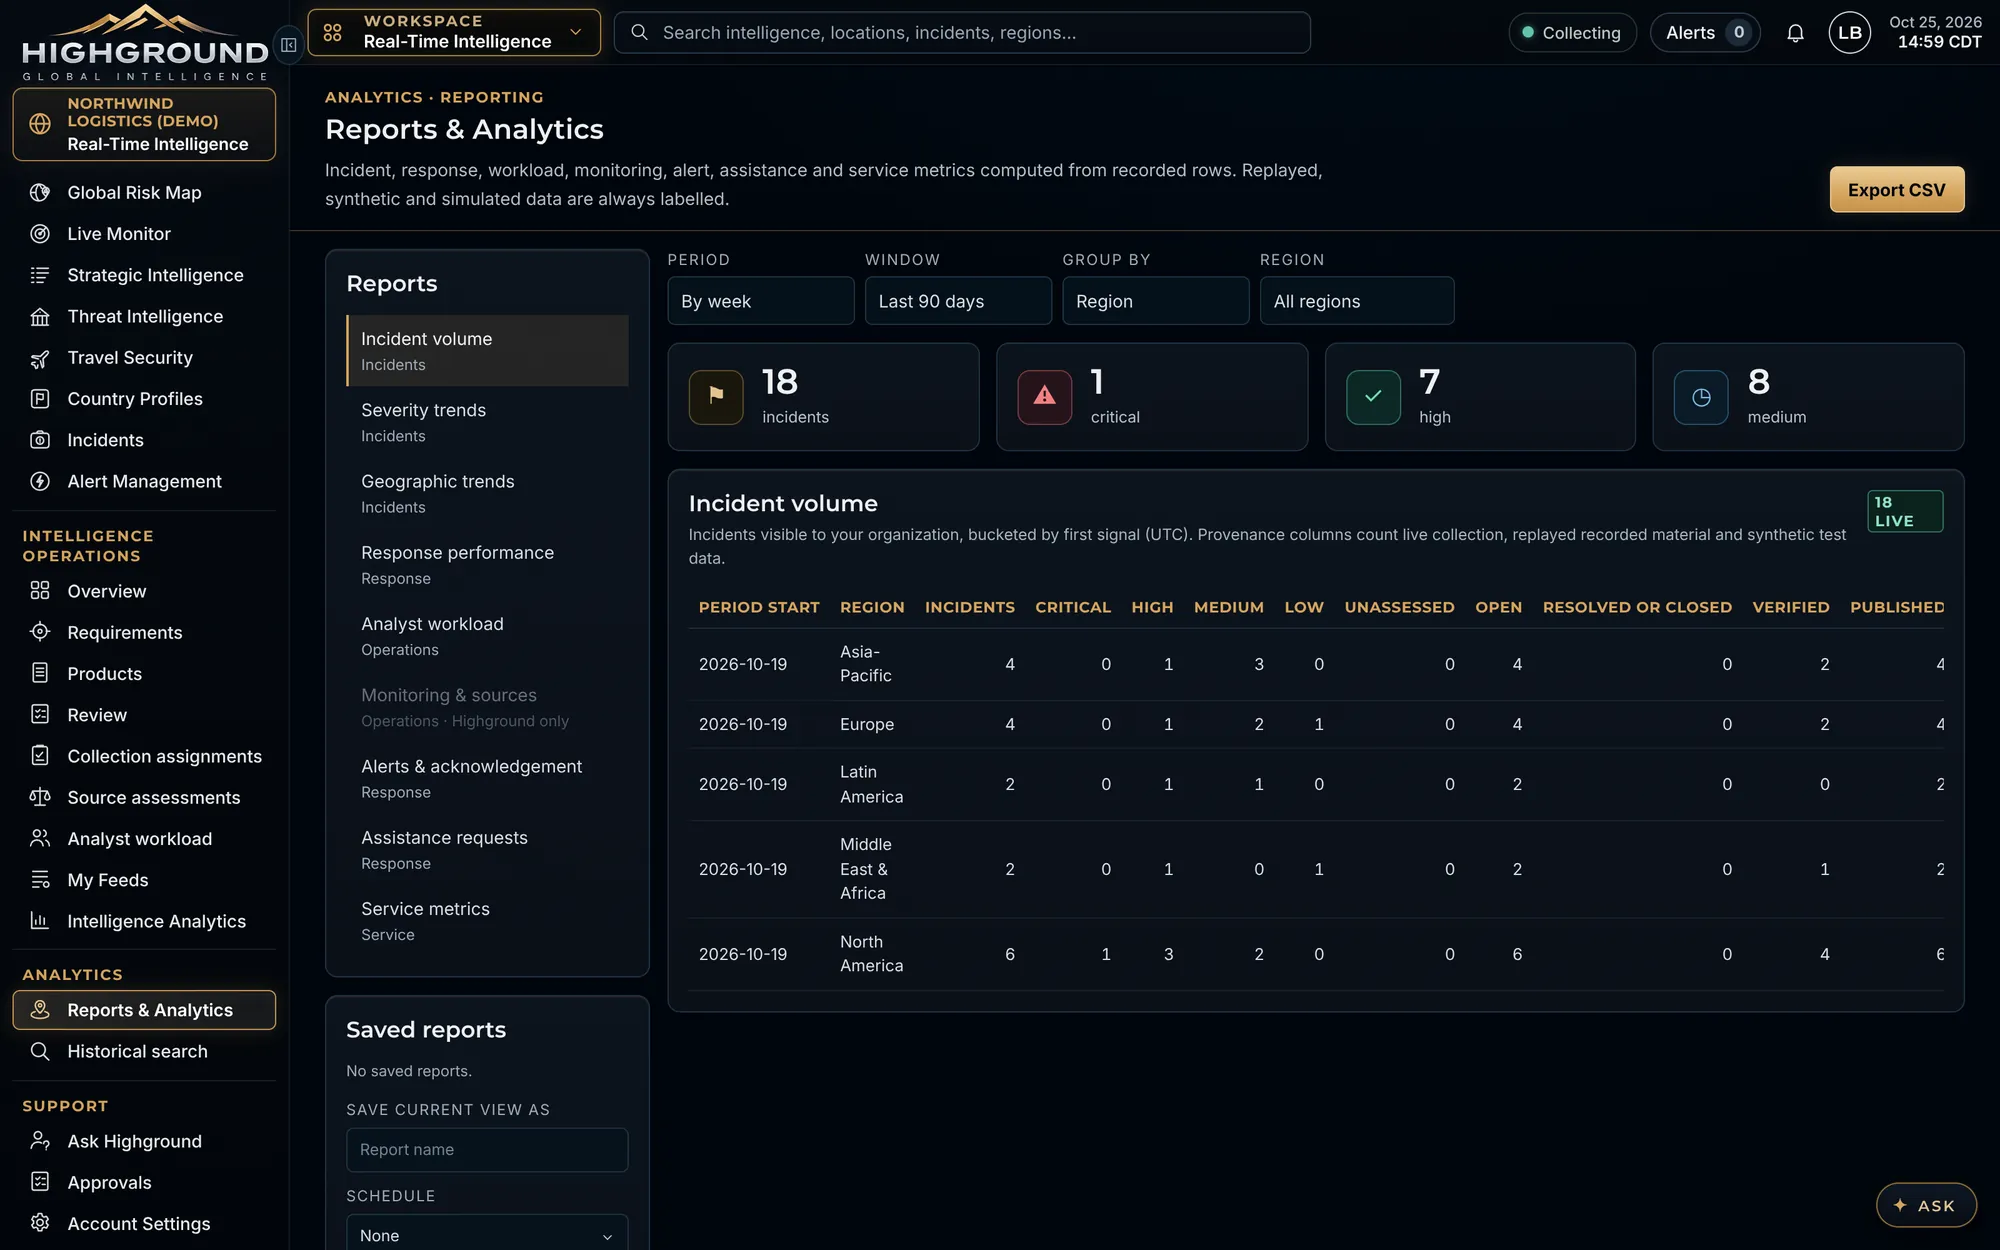Click the Source assessments scale icon

coord(40,797)
